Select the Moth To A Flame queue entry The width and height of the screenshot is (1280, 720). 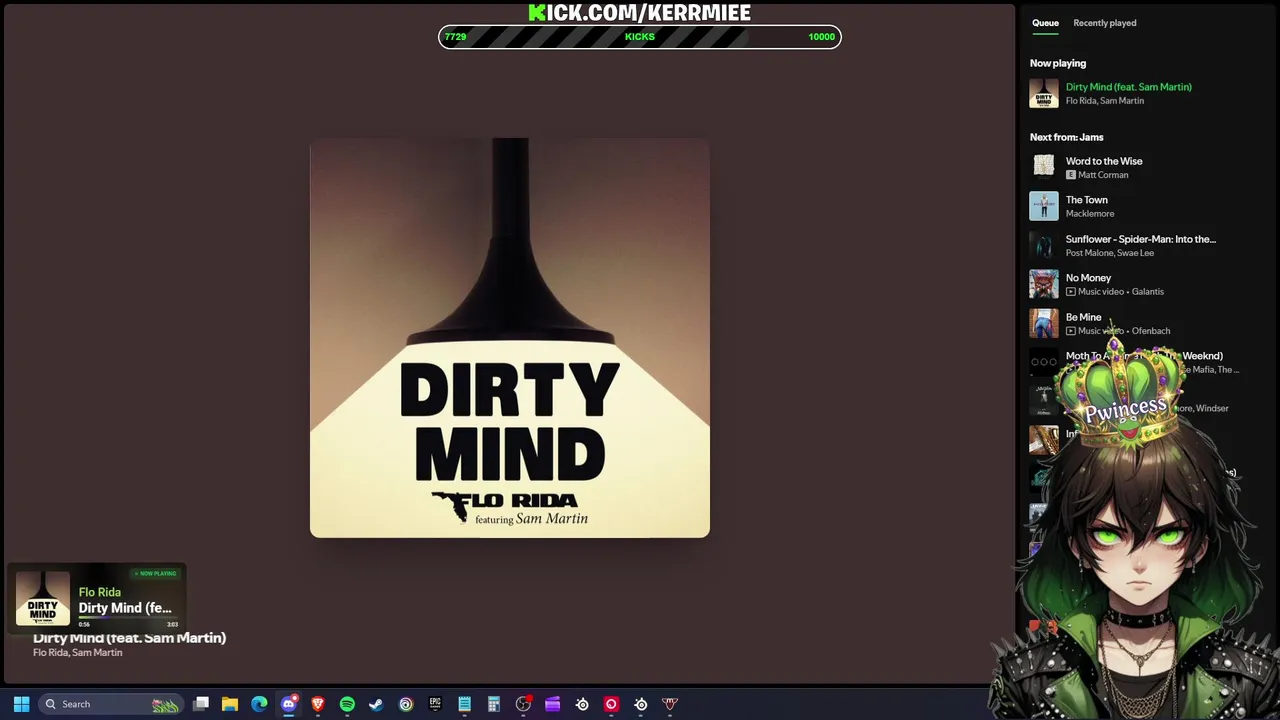[x=1144, y=356]
